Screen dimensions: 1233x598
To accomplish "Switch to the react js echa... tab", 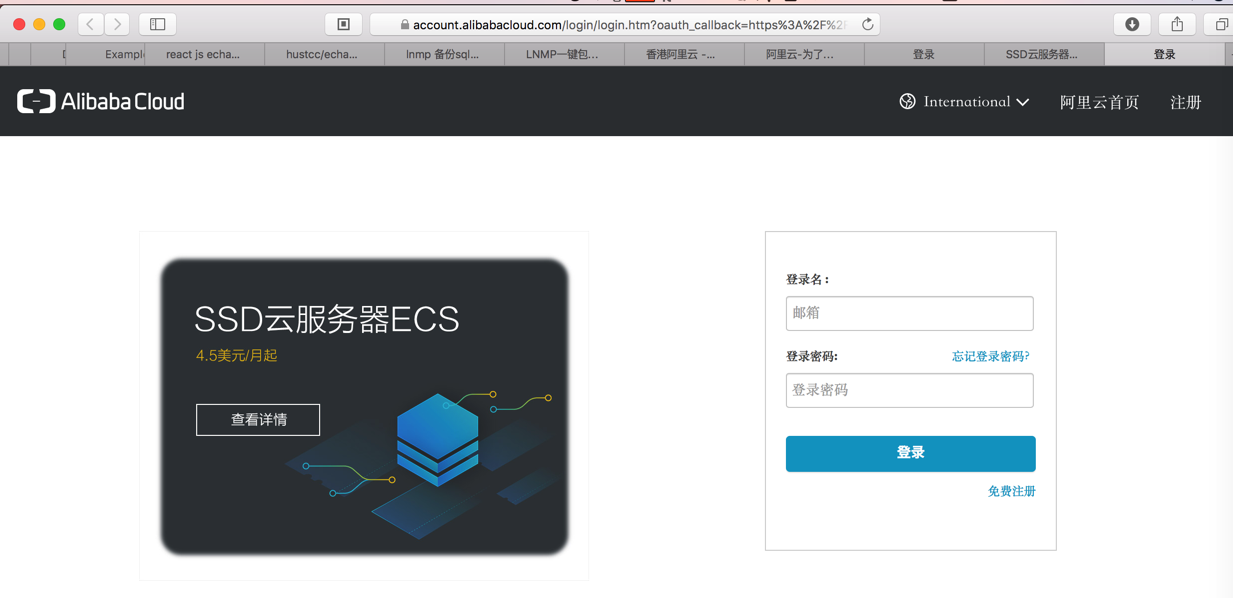I will pyautogui.click(x=204, y=54).
